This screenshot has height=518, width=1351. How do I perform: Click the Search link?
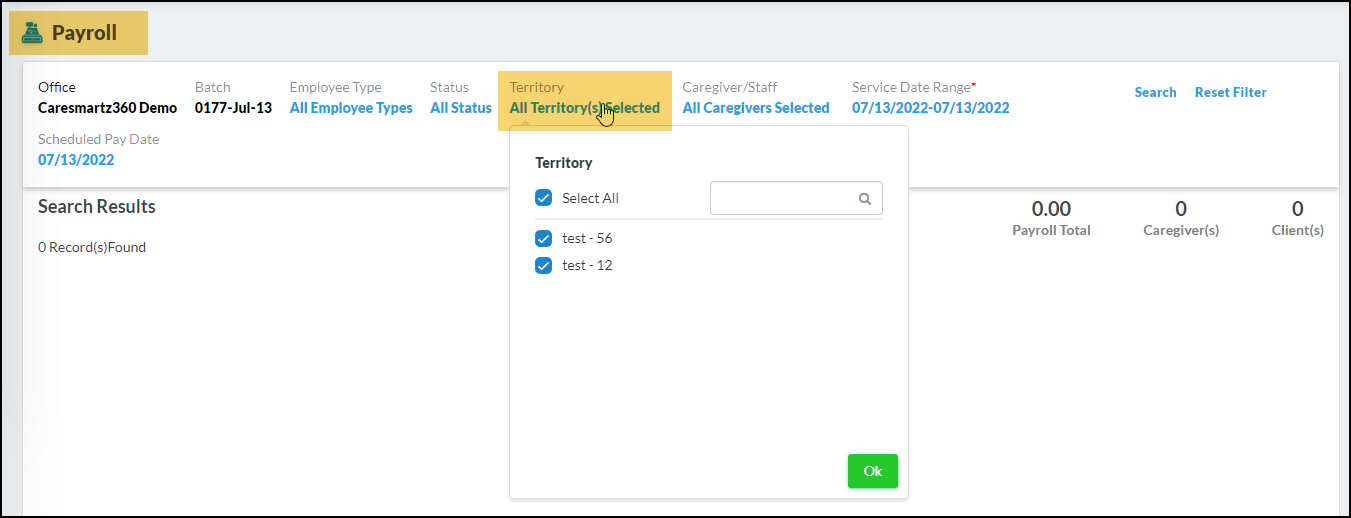1155,92
